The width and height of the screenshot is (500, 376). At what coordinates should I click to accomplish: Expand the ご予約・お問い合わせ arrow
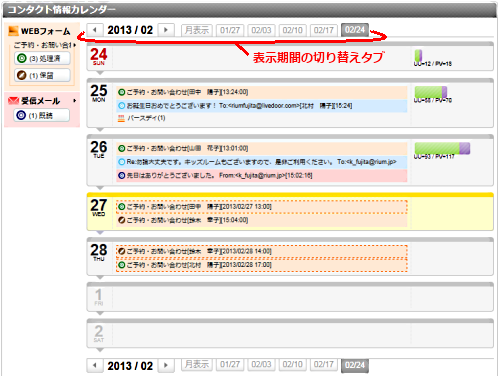75,45
